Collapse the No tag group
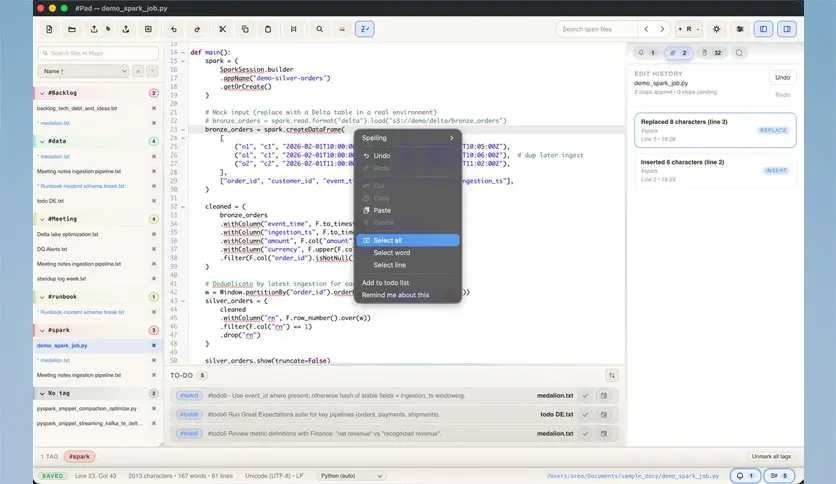Screen dimensions: 836x484 (42, 393)
